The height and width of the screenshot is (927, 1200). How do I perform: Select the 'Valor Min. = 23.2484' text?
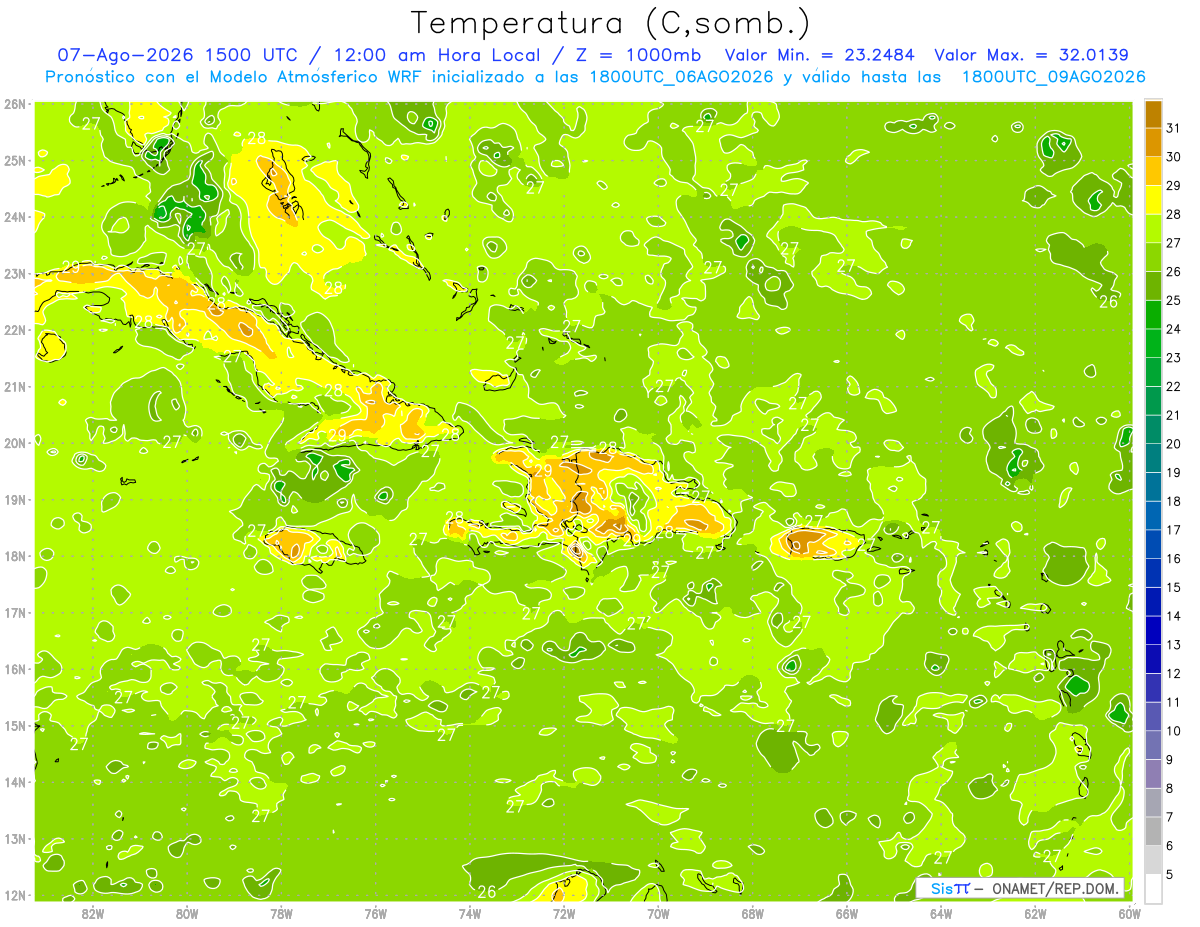click(821, 55)
